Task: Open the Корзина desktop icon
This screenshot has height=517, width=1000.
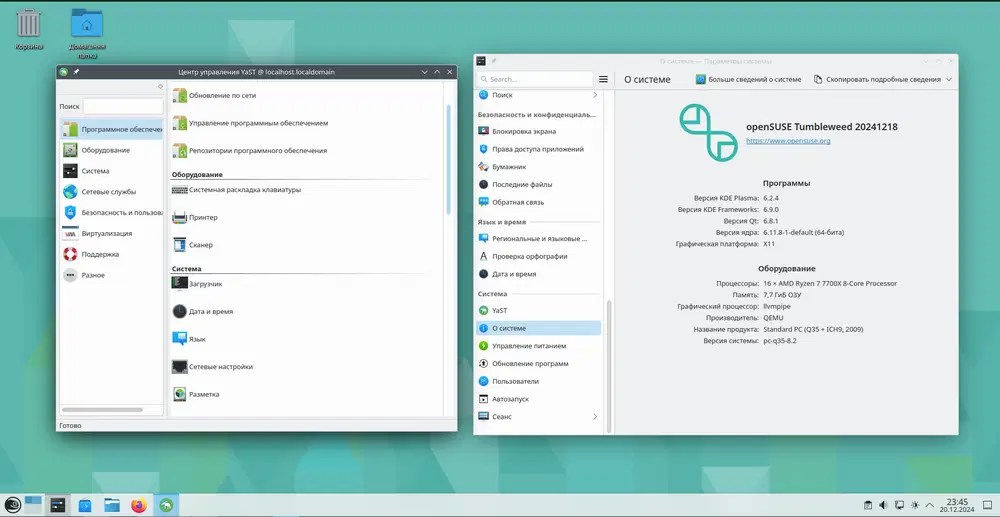Action: (x=29, y=29)
